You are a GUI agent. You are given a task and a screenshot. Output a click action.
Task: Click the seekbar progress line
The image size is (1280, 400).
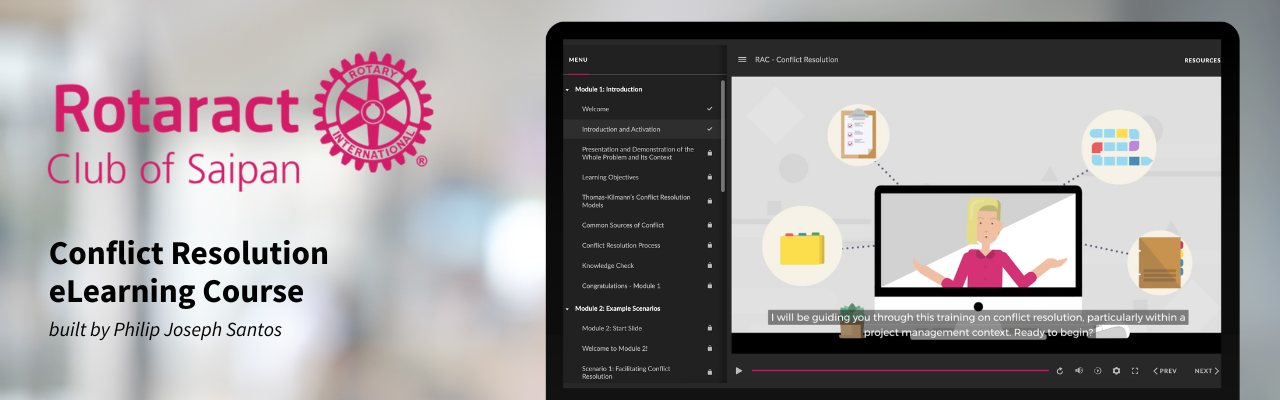tap(898, 371)
